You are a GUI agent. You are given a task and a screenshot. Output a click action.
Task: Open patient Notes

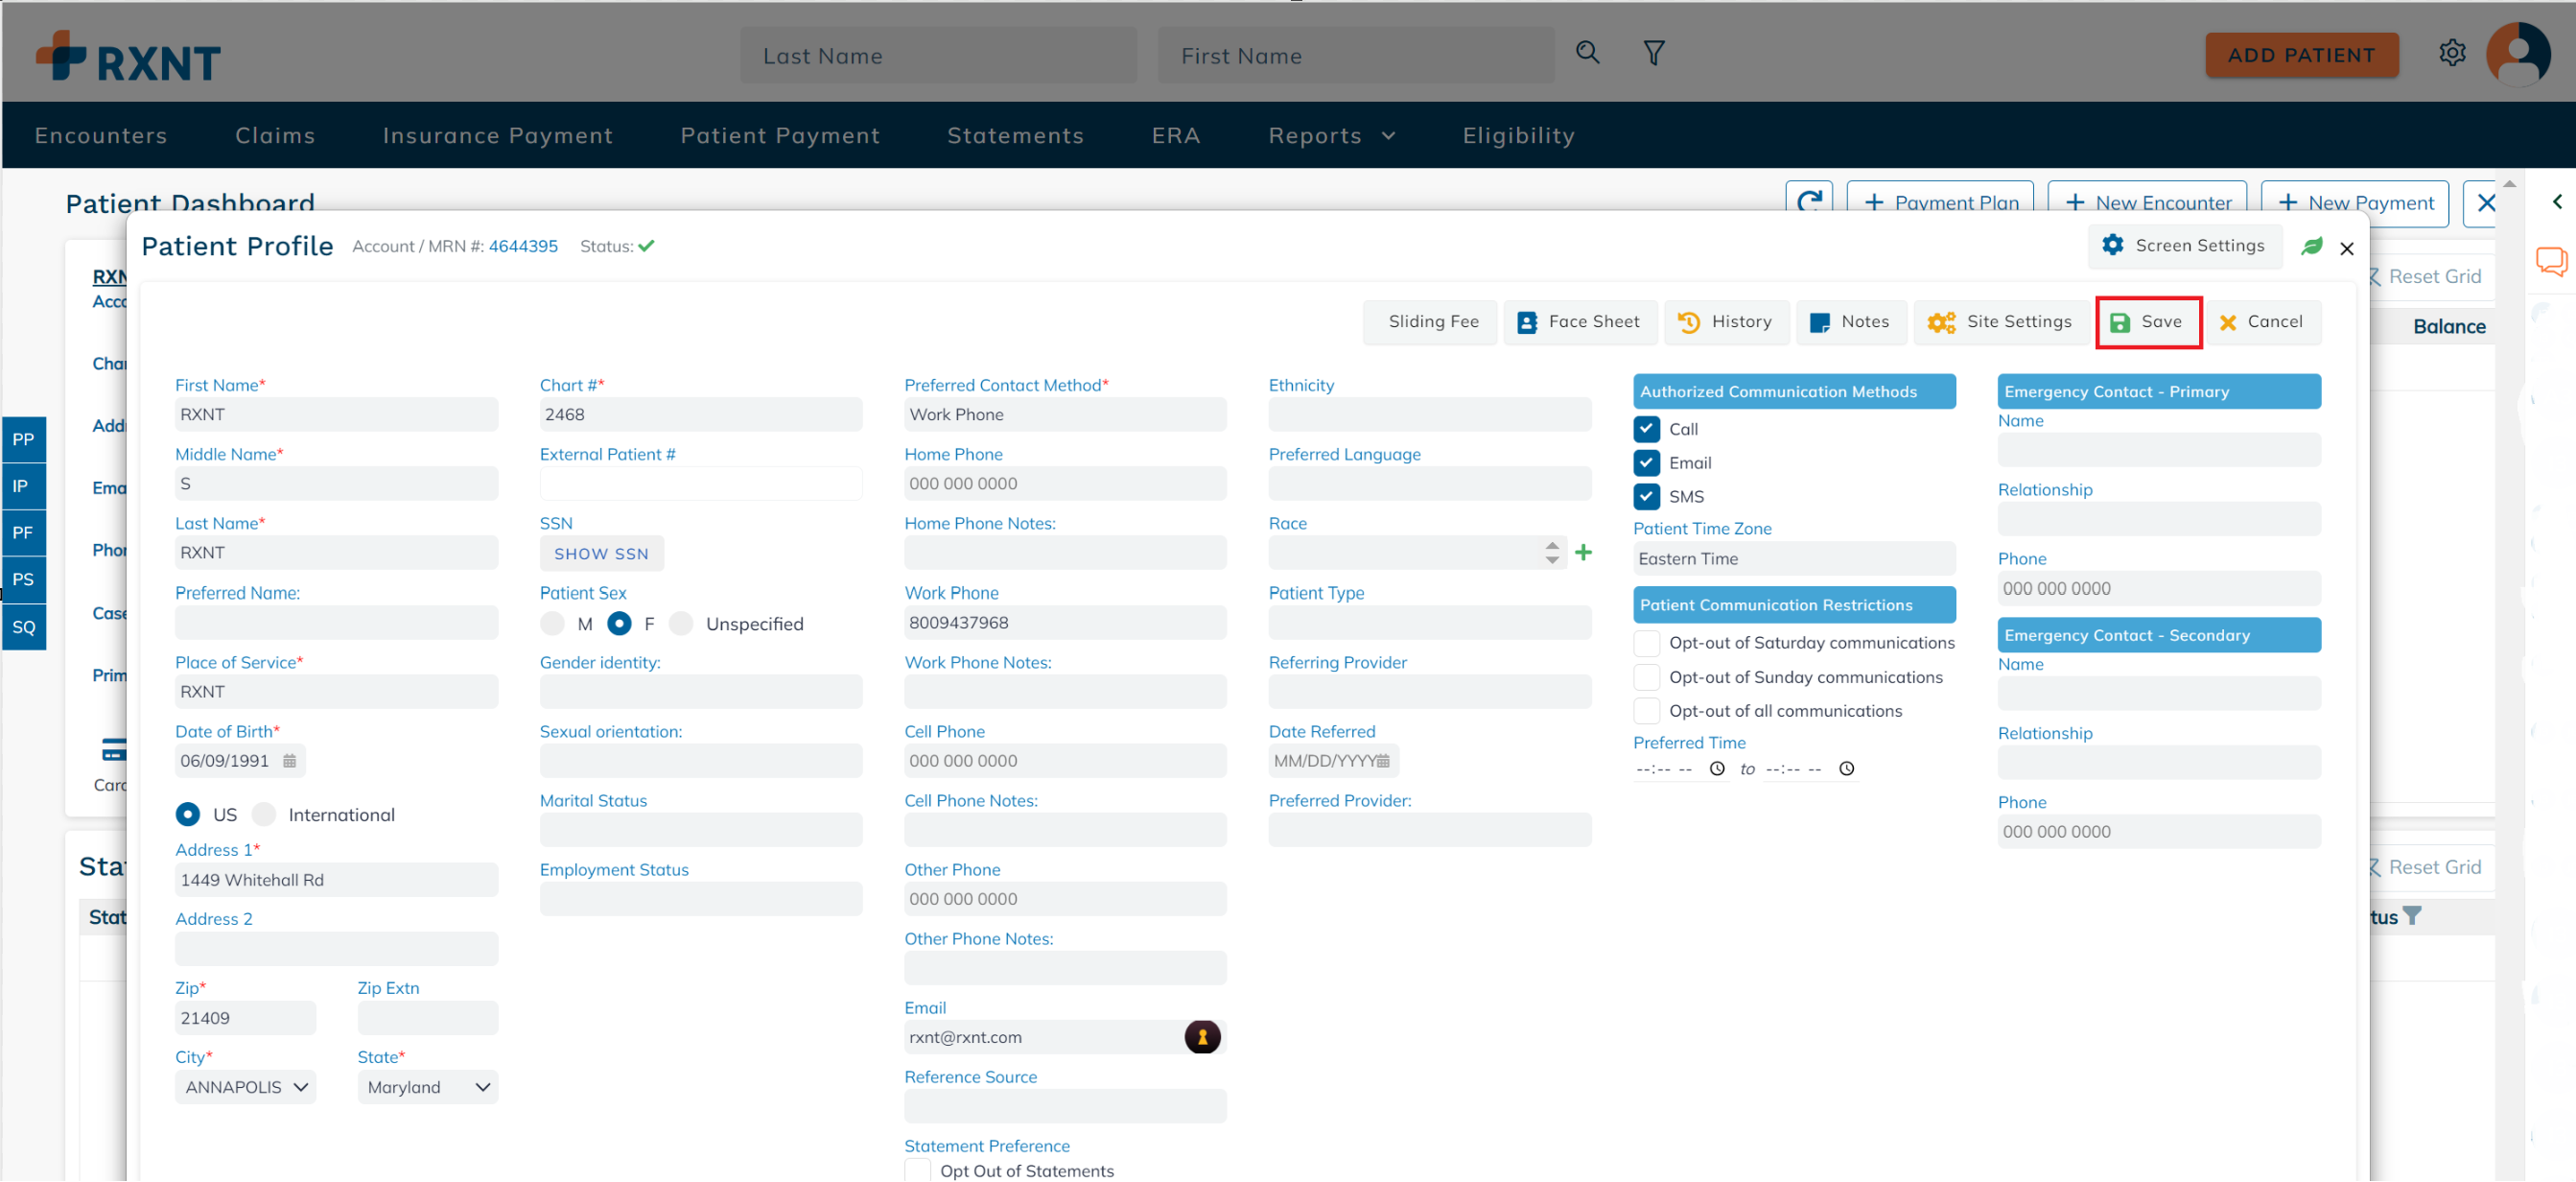pos(1851,322)
